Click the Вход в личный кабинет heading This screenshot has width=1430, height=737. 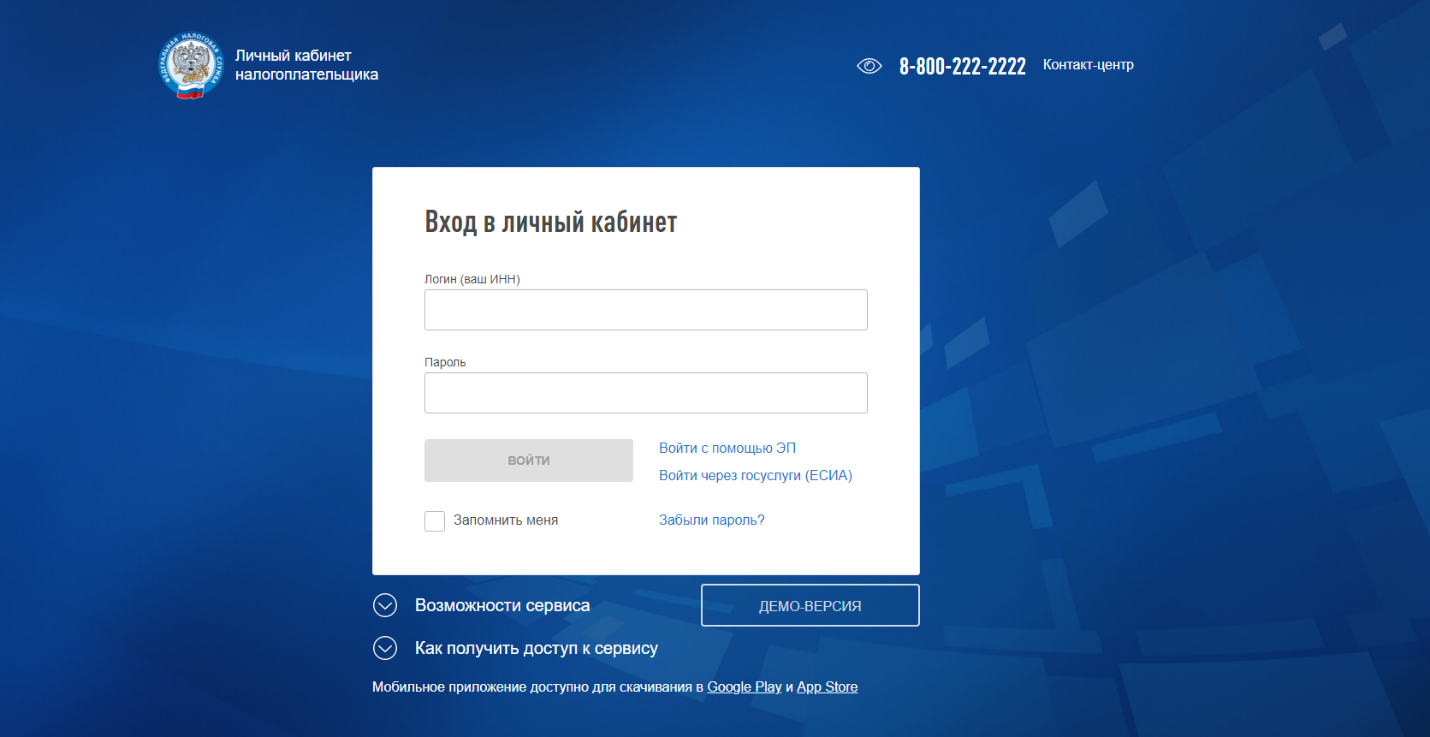click(551, 222)
